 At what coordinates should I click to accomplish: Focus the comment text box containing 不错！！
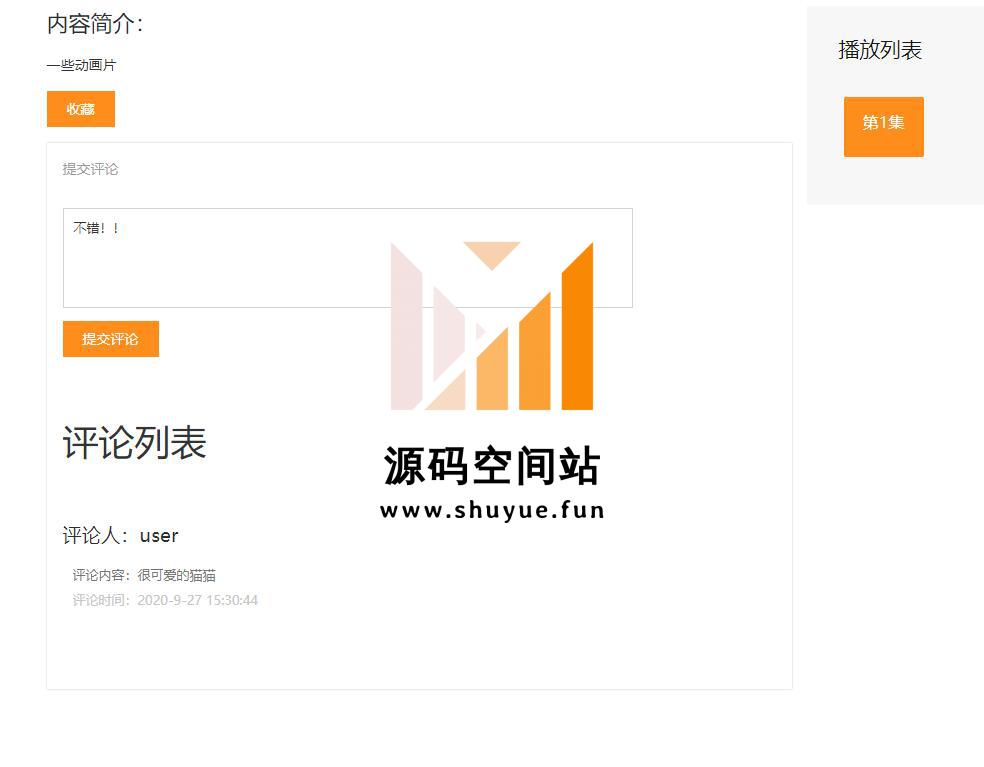point(348,258)
